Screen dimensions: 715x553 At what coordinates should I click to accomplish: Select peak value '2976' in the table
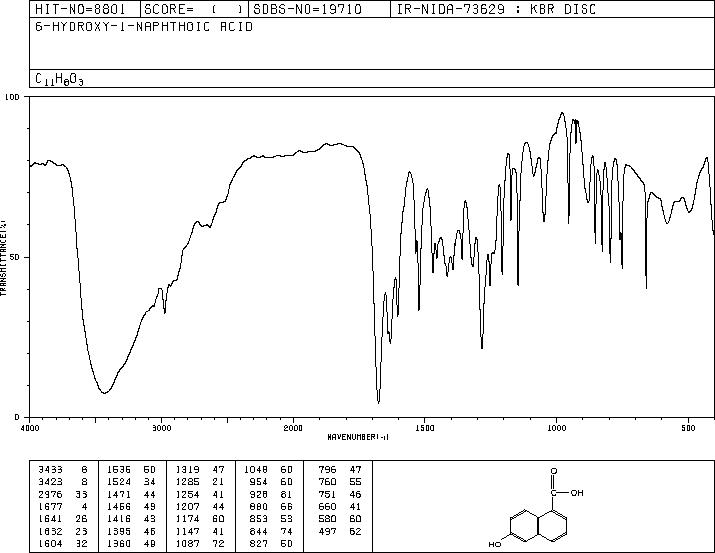(51, 494)
